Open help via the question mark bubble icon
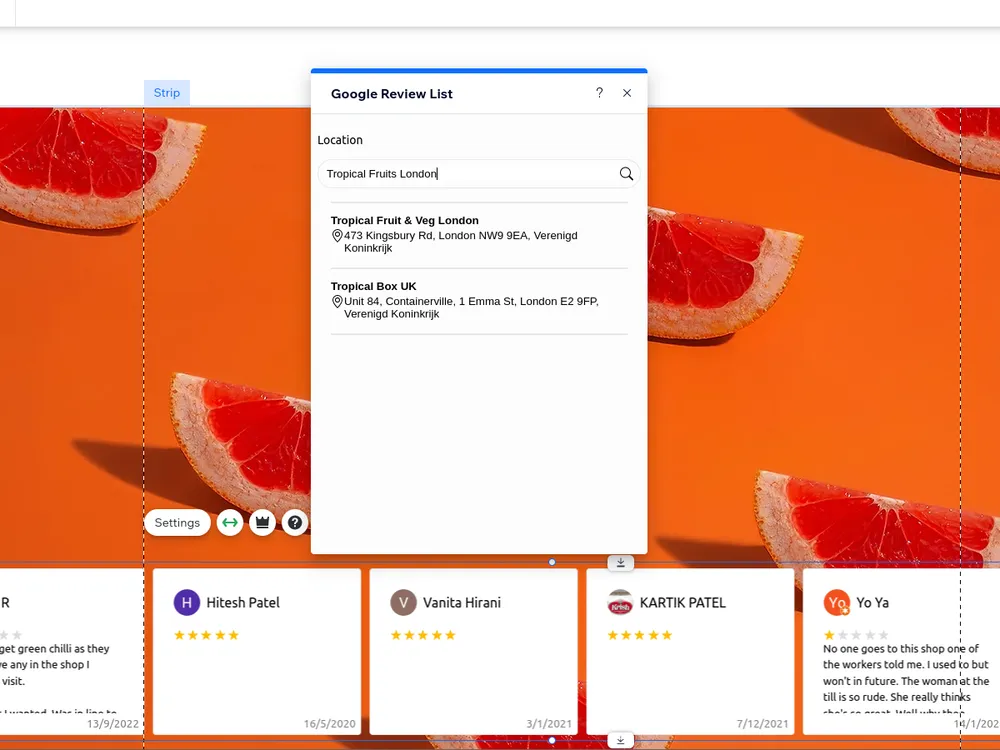The width and height of the screenshot is (1000, 750). click(294, 522)
